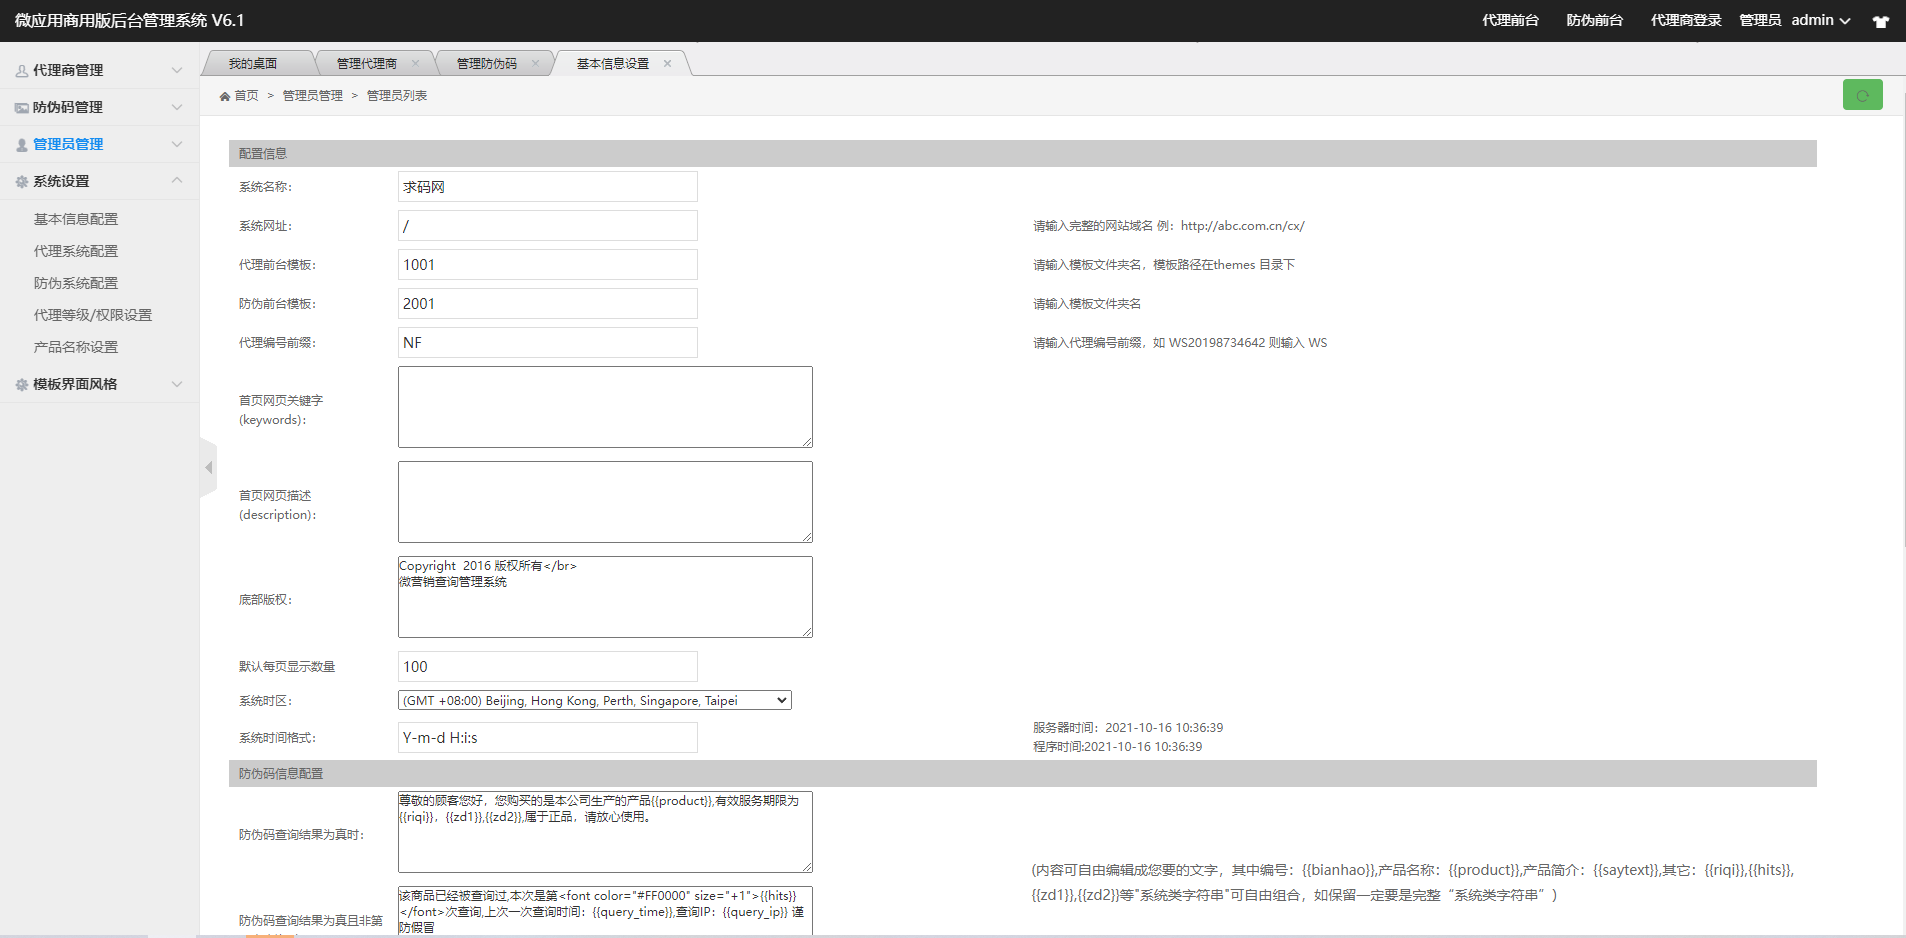
Task: Open 代理系统配置 in the sidebar
Action: point(76,251)
